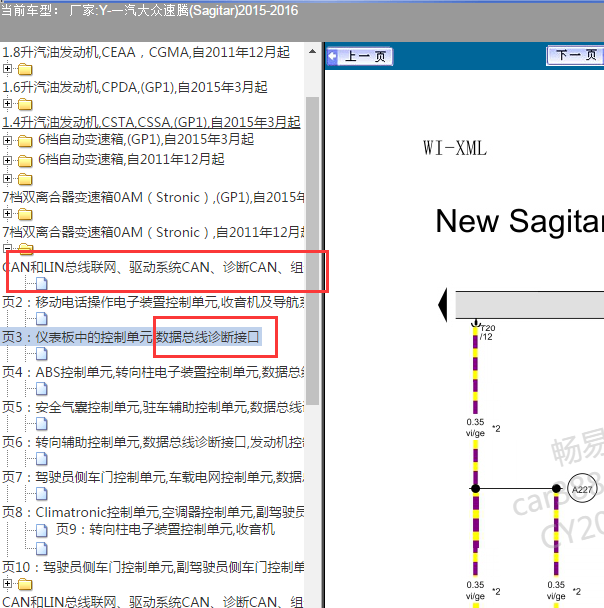Expand the 6档自动变速箱,(GP1),自2015年3月起 node
This screenshot has width=604, height=608.
click(7, 140)
